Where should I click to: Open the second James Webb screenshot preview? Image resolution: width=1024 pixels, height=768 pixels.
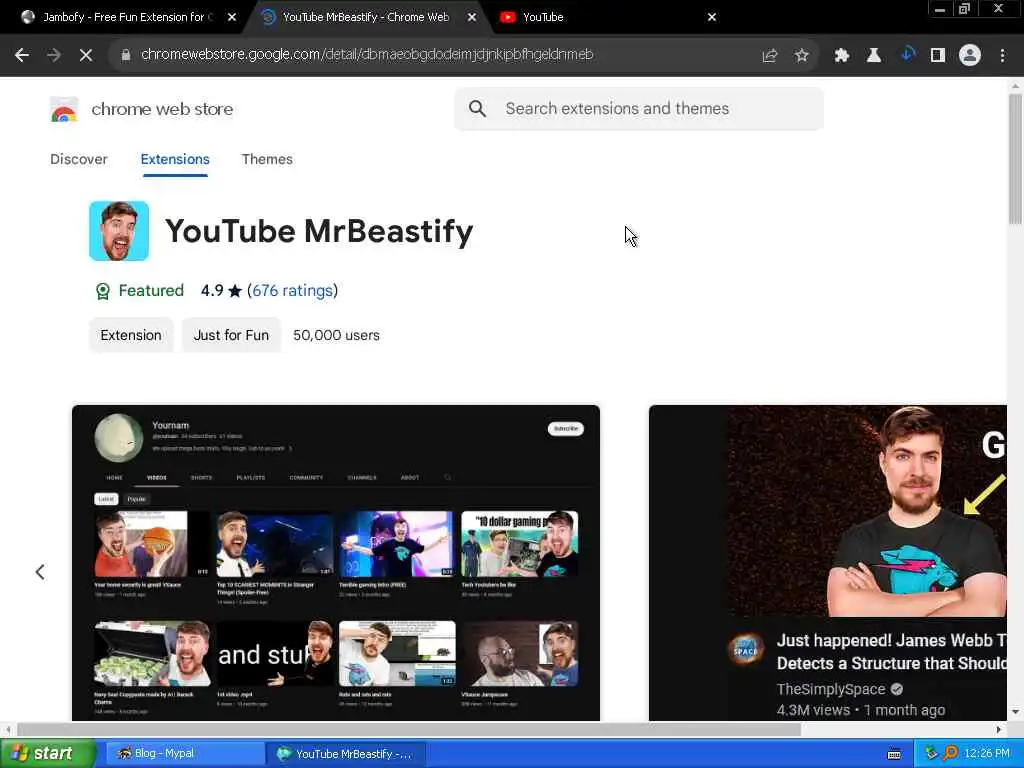point(828,563)
